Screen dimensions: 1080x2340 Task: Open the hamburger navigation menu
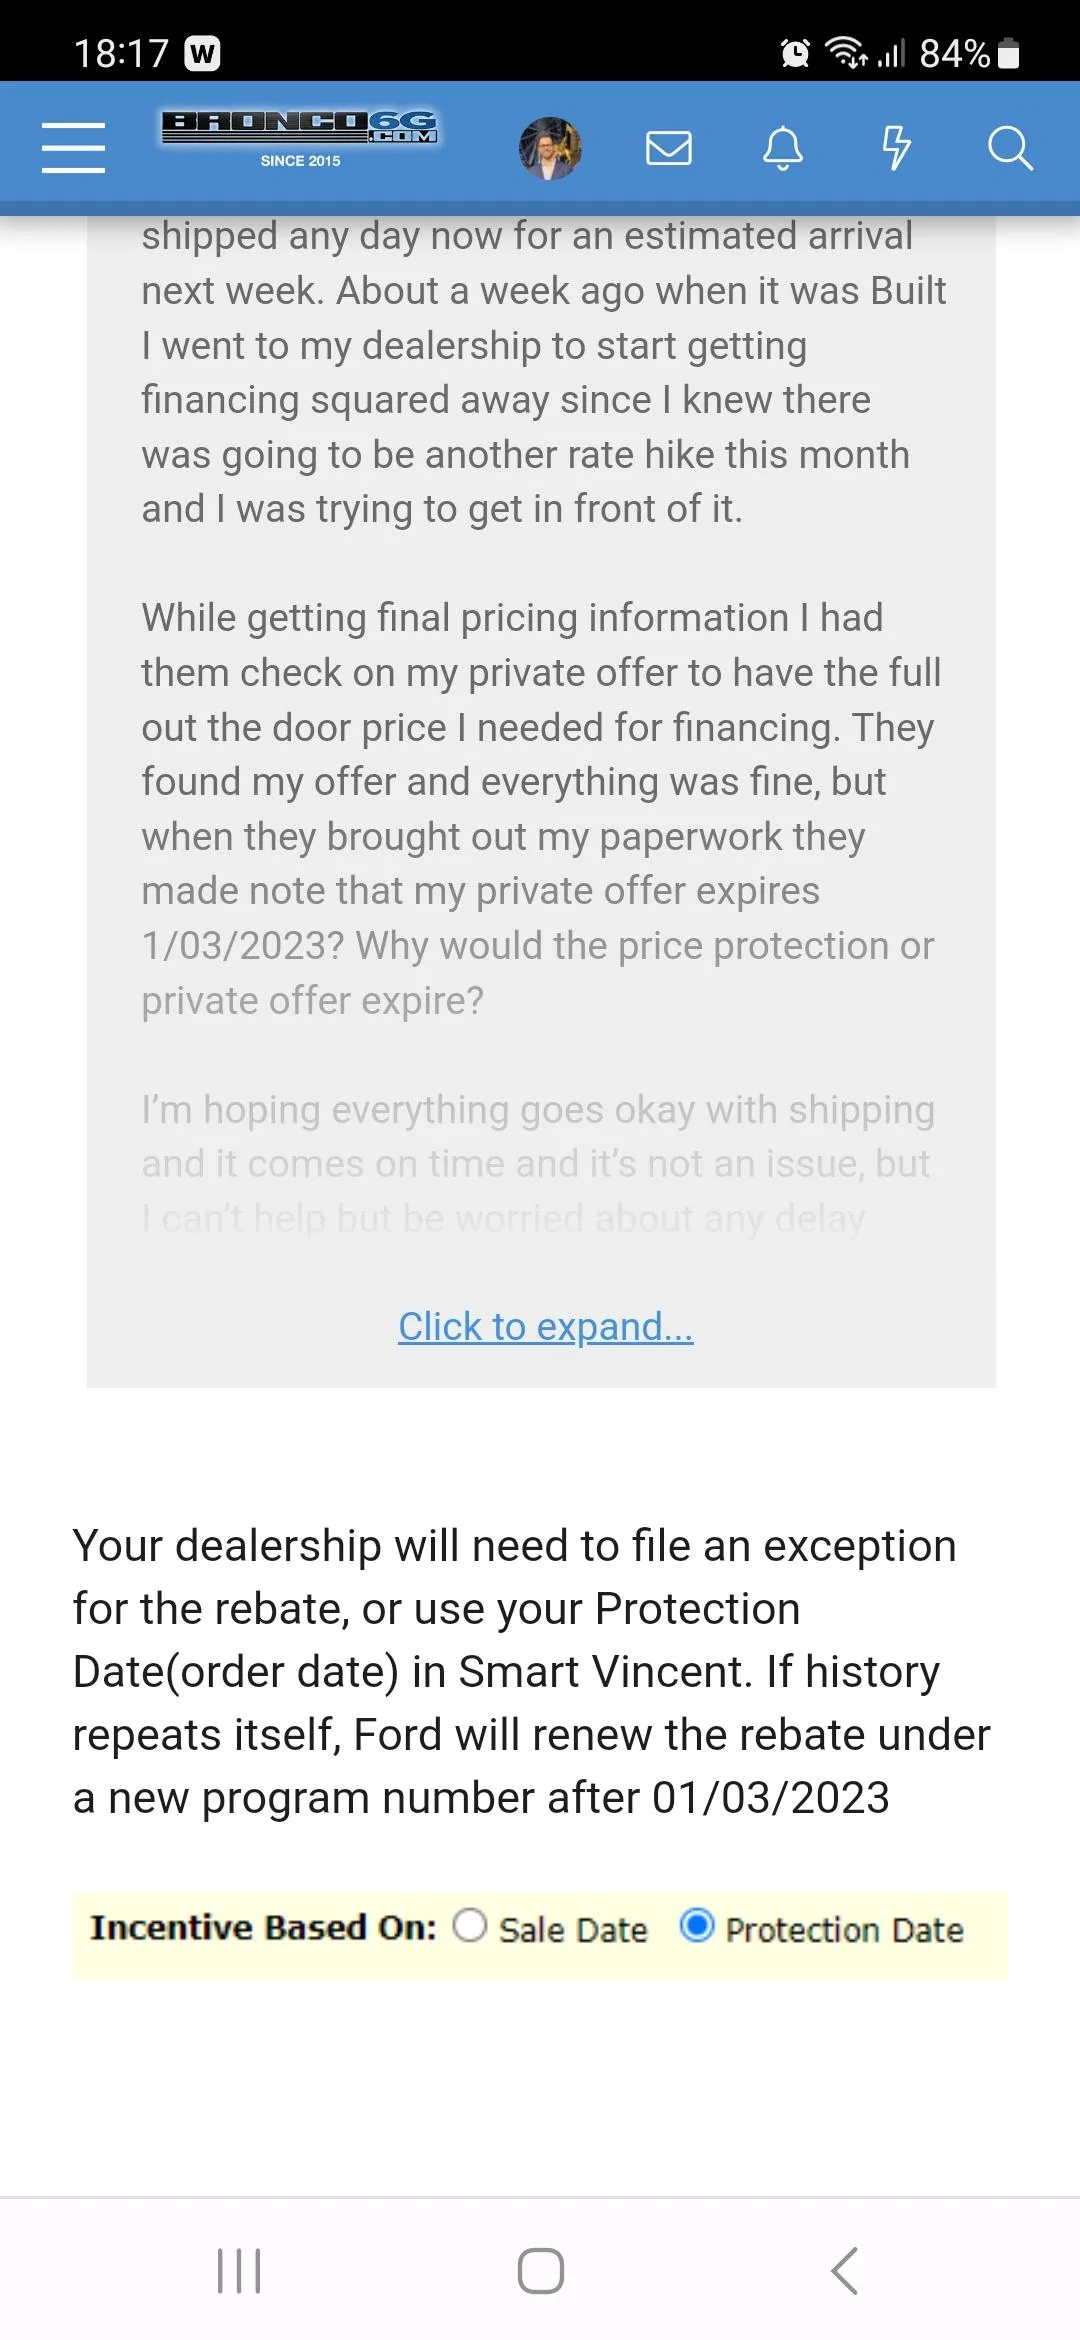[x=73, y=148]
